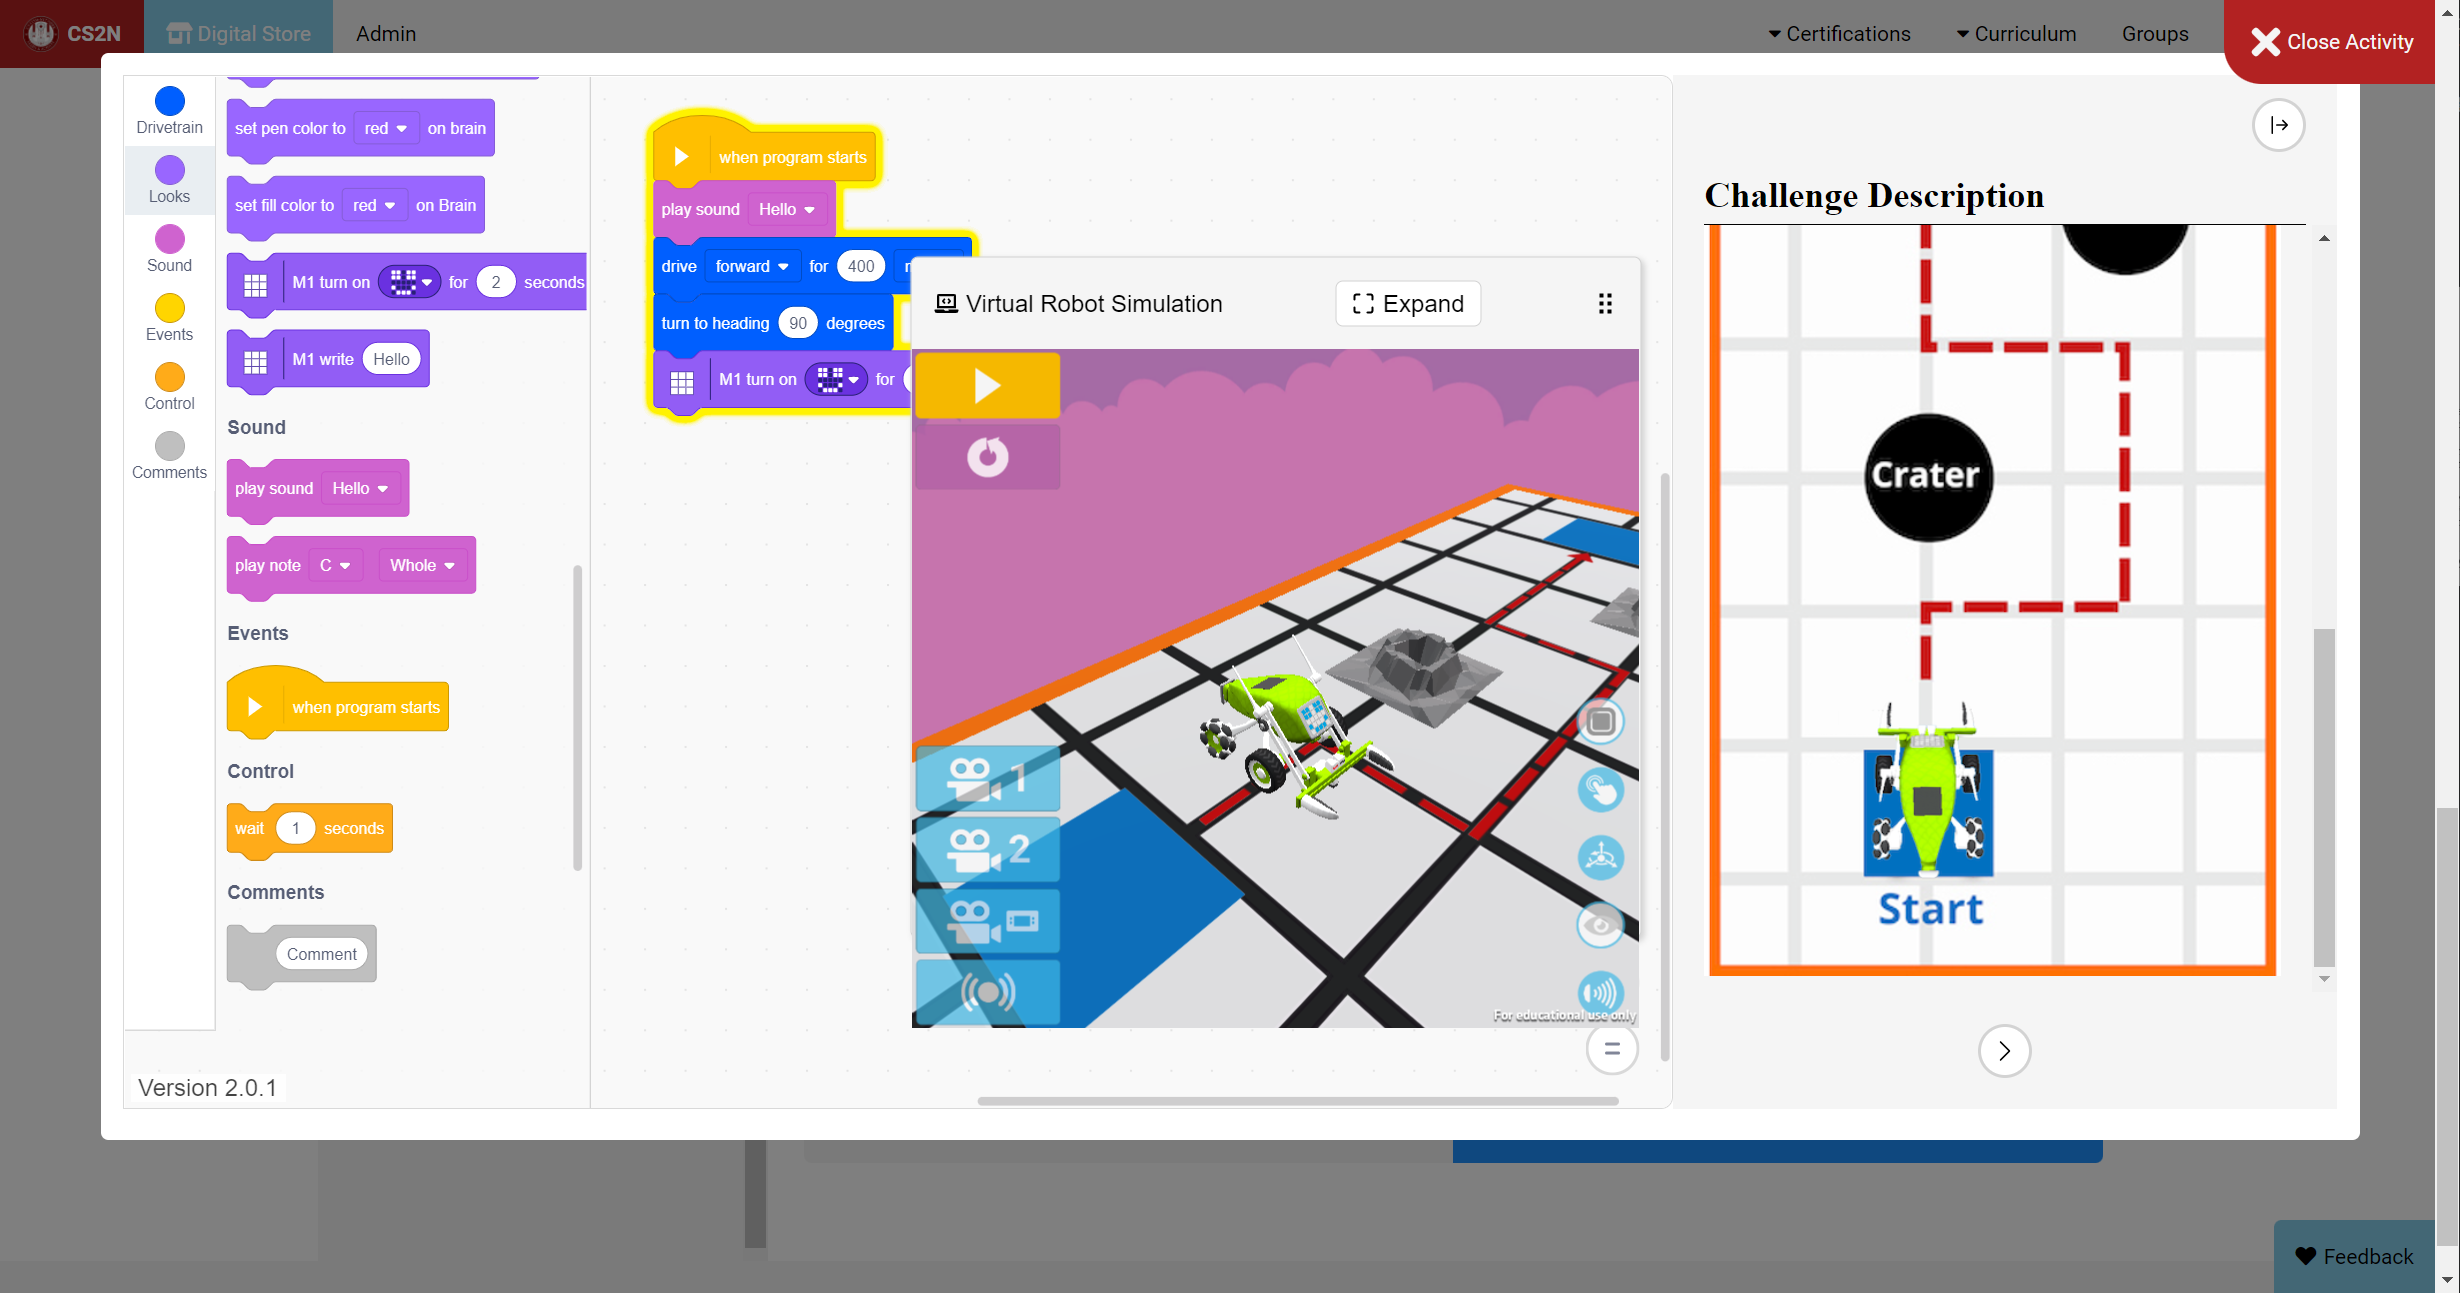
Task: Expand the Virtual Robot Simulation panel
Action: click(x=1406, y=304)
